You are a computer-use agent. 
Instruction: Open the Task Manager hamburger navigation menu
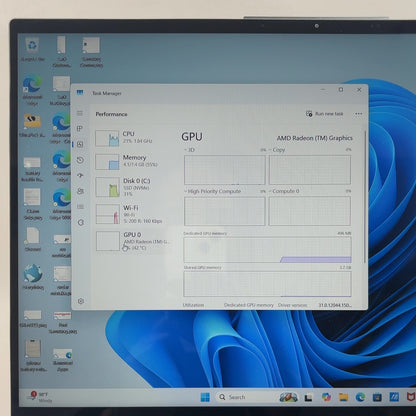pyautogui.click(x=80, y=113)
